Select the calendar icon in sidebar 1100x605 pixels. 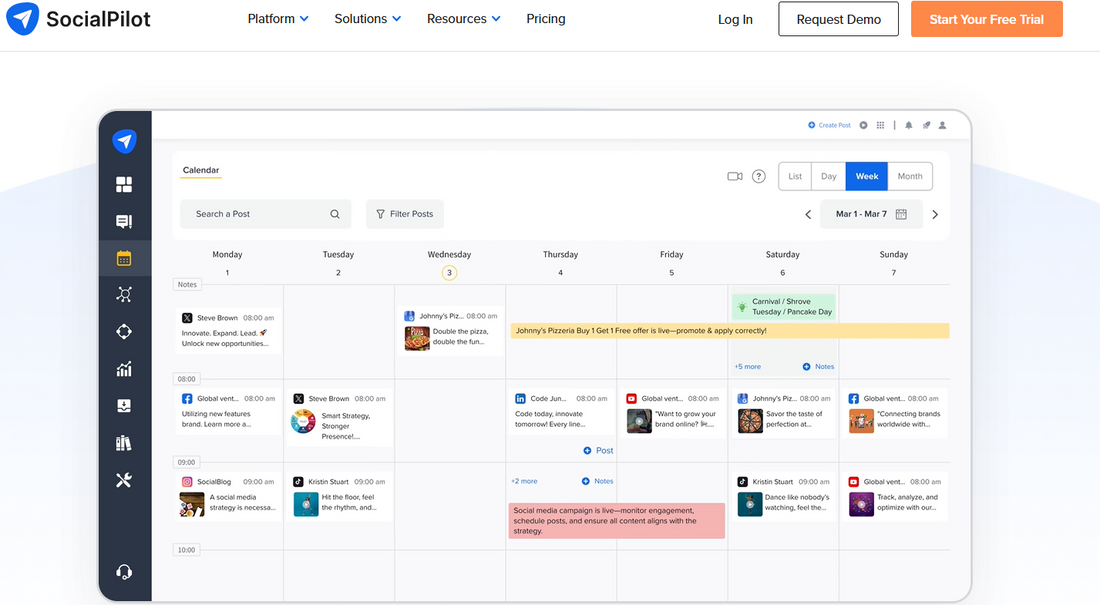tap(124, 258)
